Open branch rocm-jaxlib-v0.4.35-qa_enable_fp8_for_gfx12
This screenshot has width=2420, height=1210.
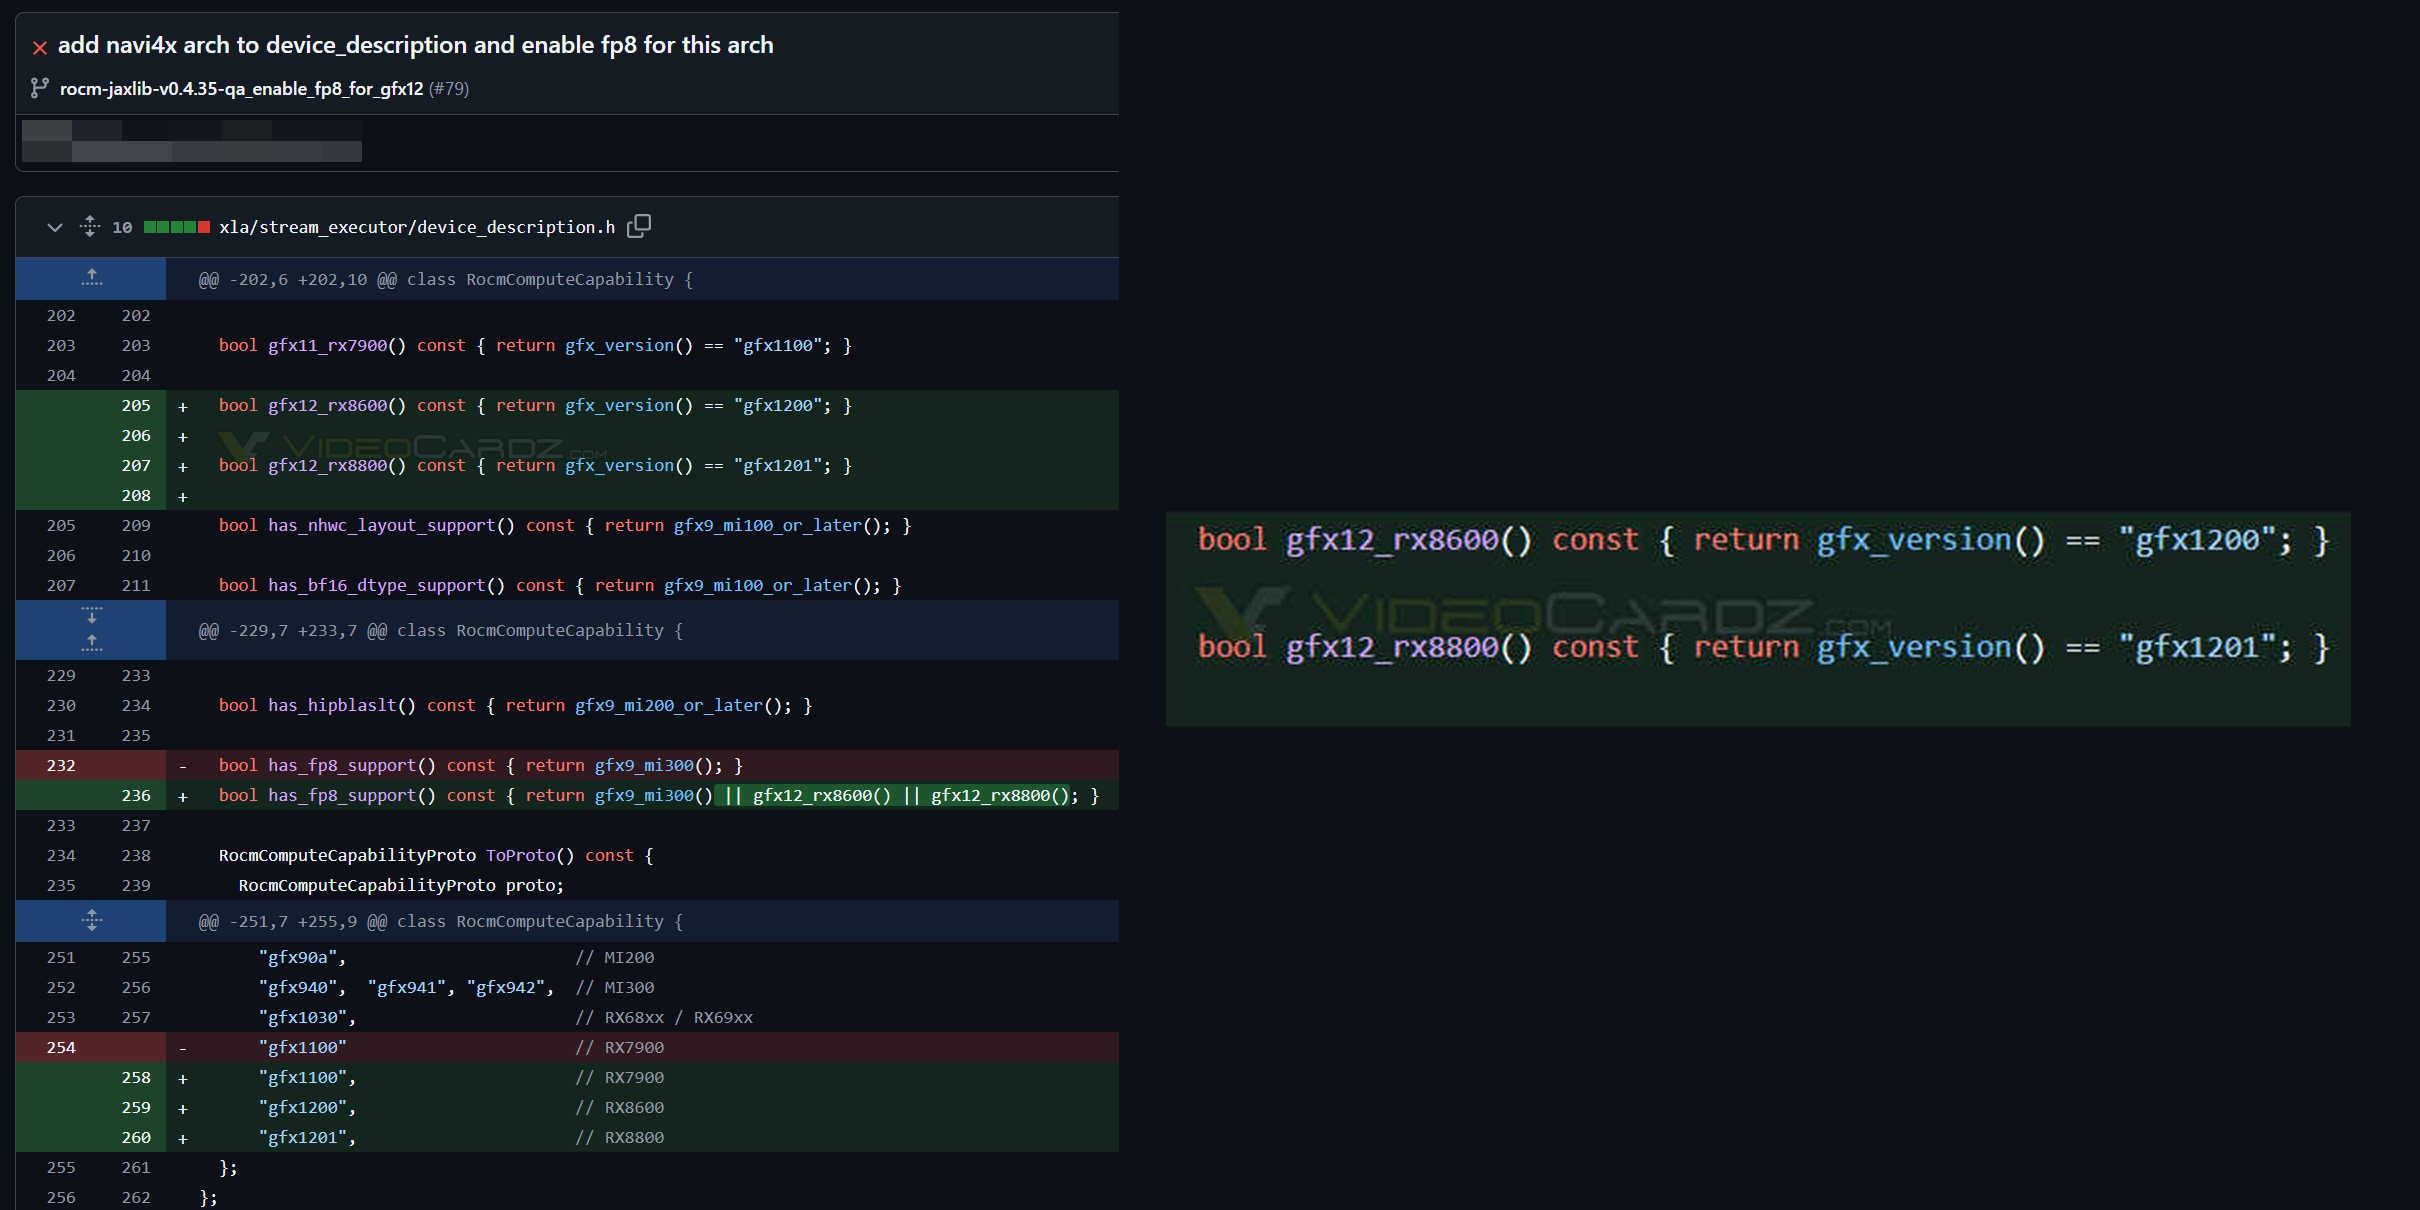click(241, 89)
